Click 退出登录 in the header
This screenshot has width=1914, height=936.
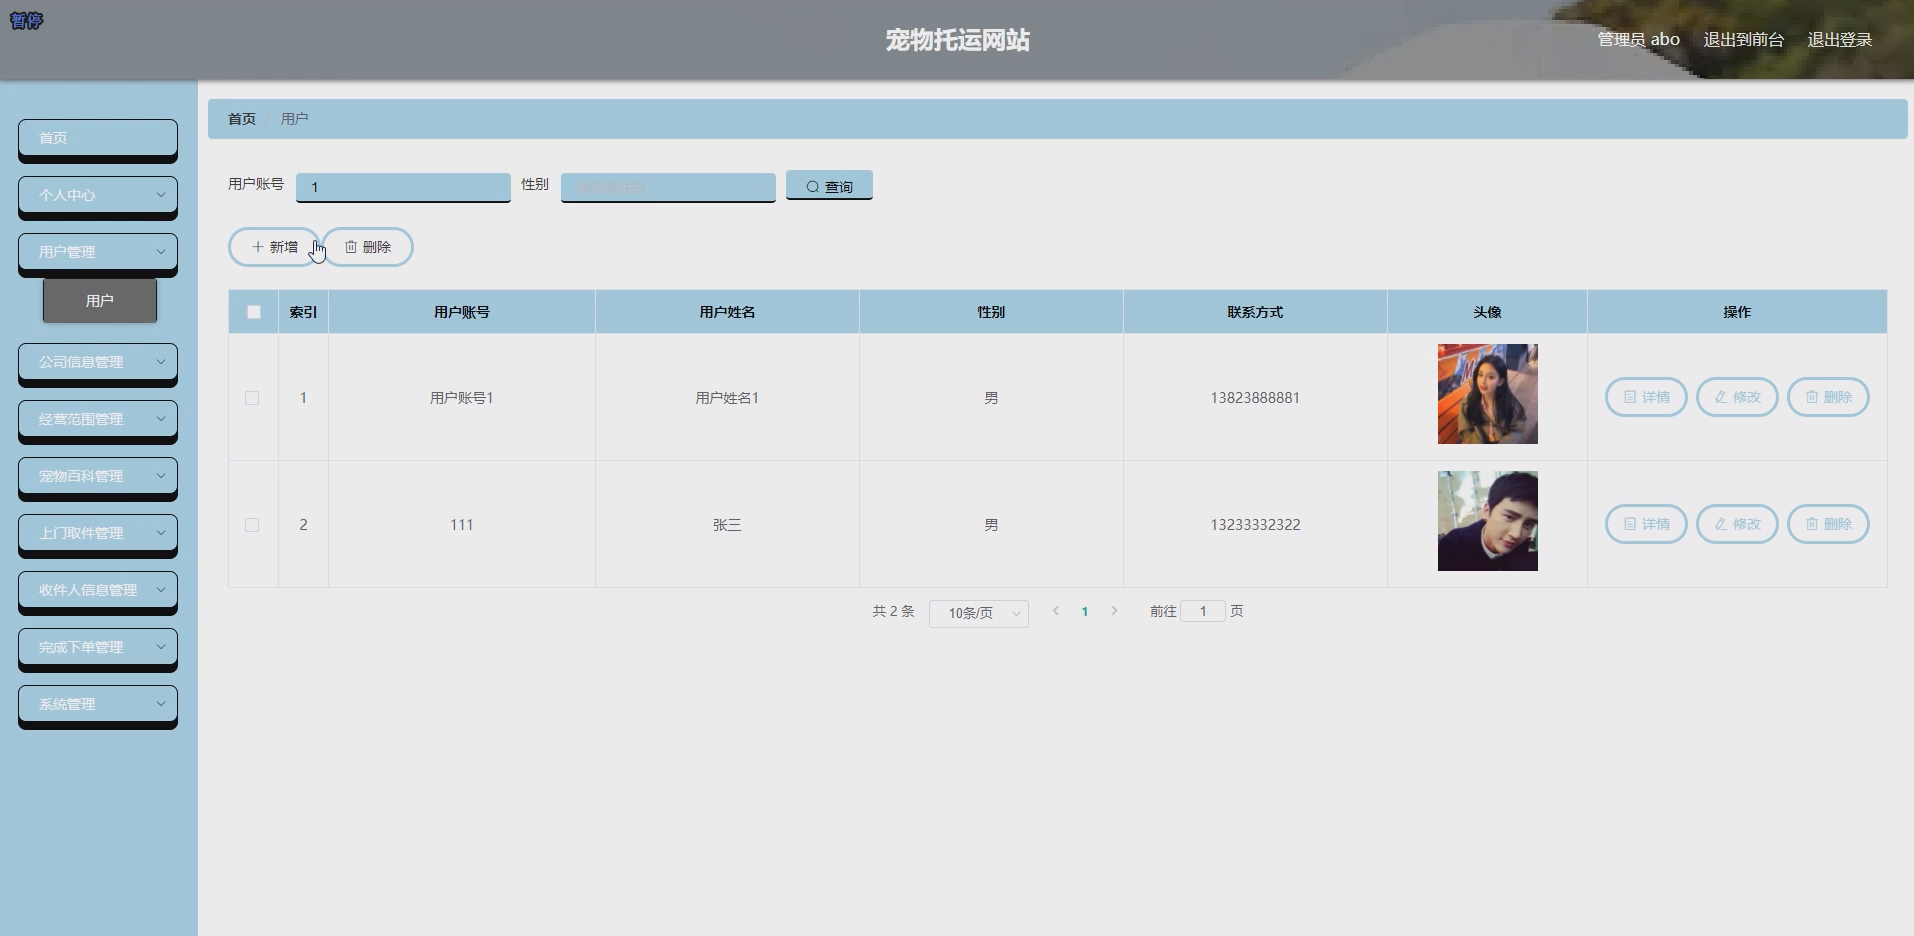coord(1839,40)
